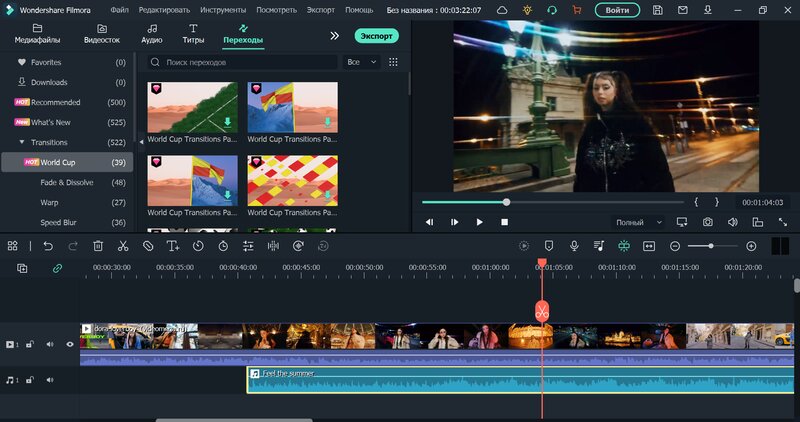
Task: Add text with the T+ icon
Action: pos(173,246)
